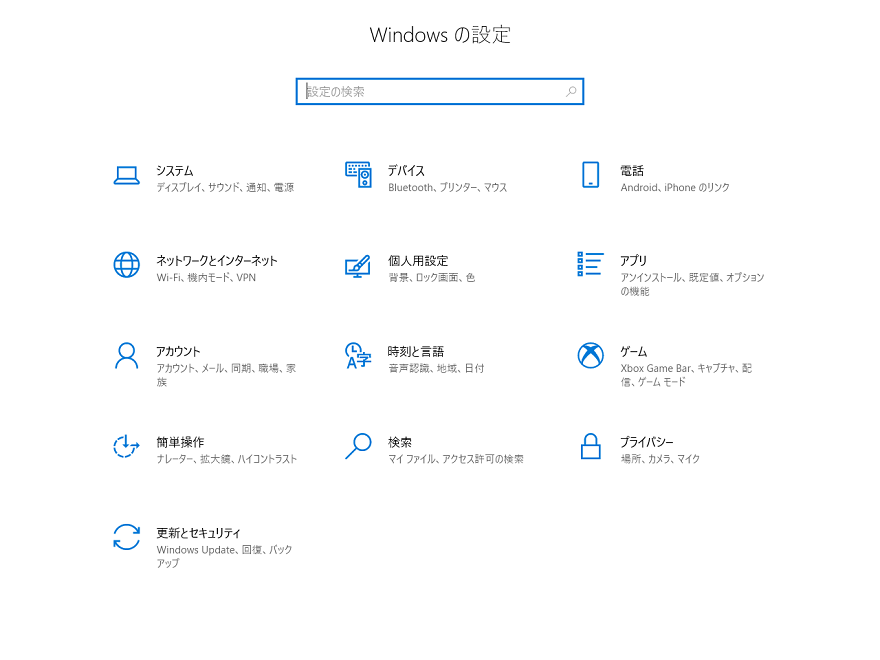Select the 検索 category title
This screenshot has height=660, width=880.
(x=400, y=442)
